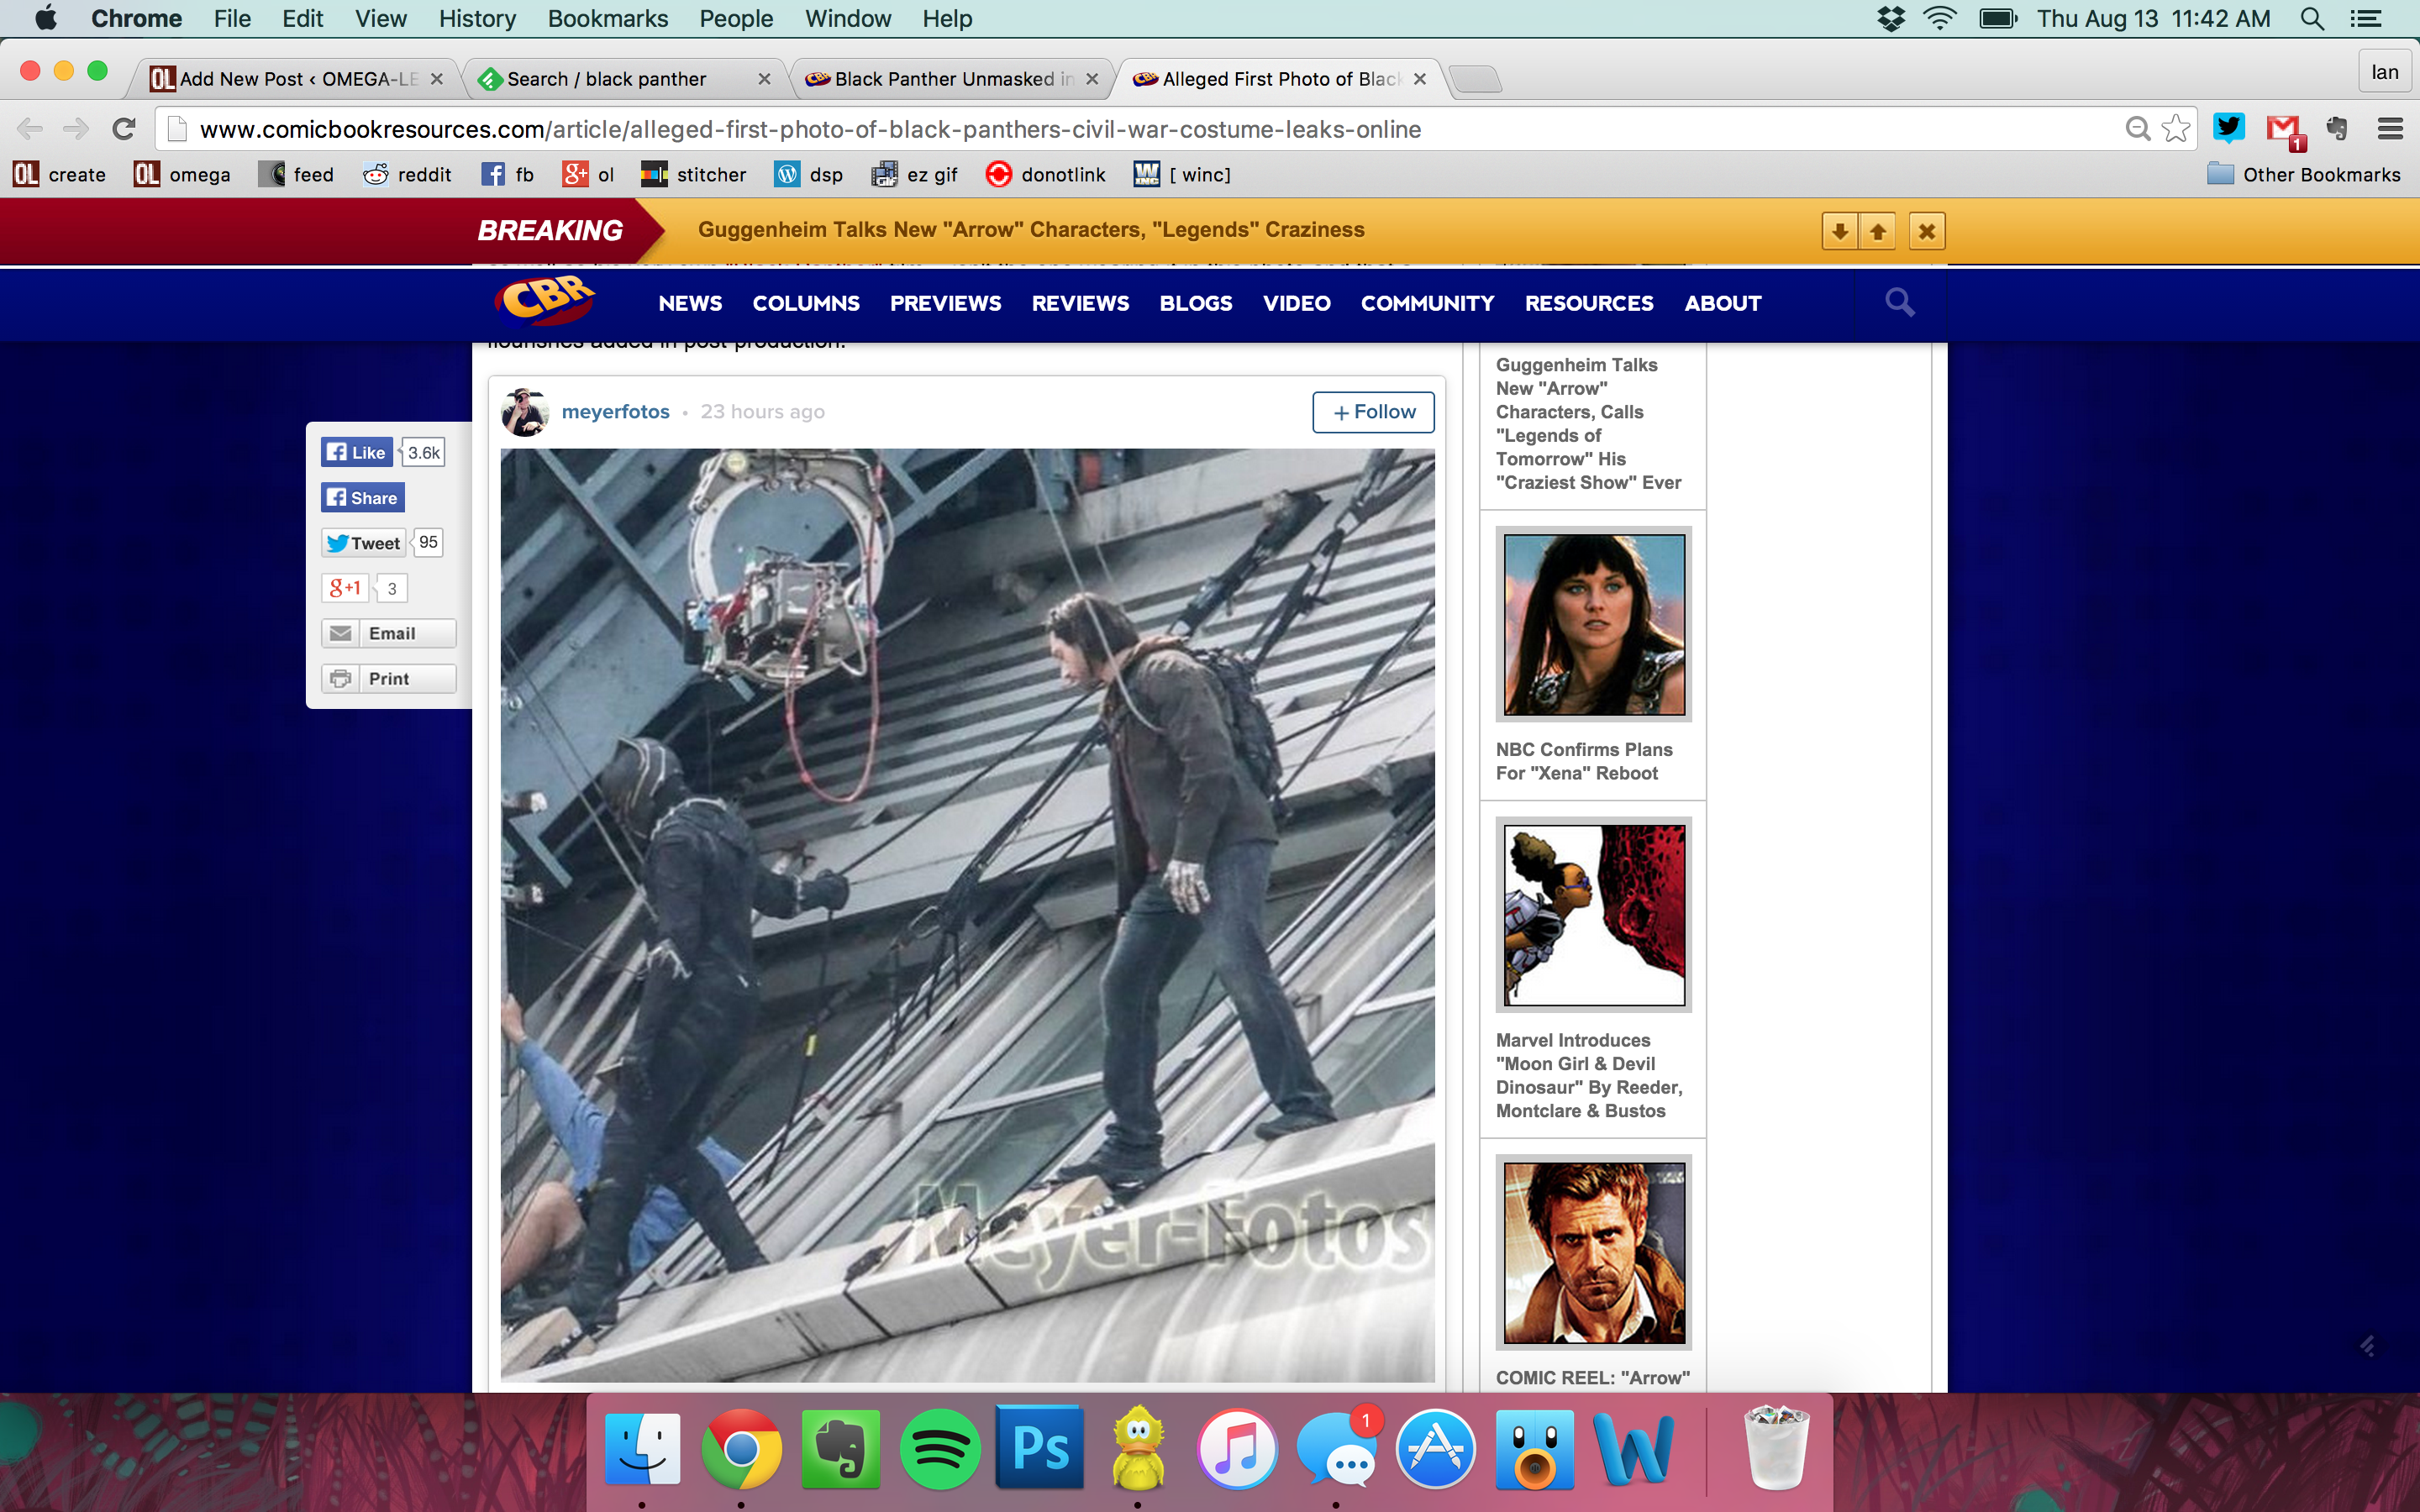Image resolution: width=2420 pixels, height=1512 pixels.
Task: Open the NEWS section
Action: click(690, 303)
